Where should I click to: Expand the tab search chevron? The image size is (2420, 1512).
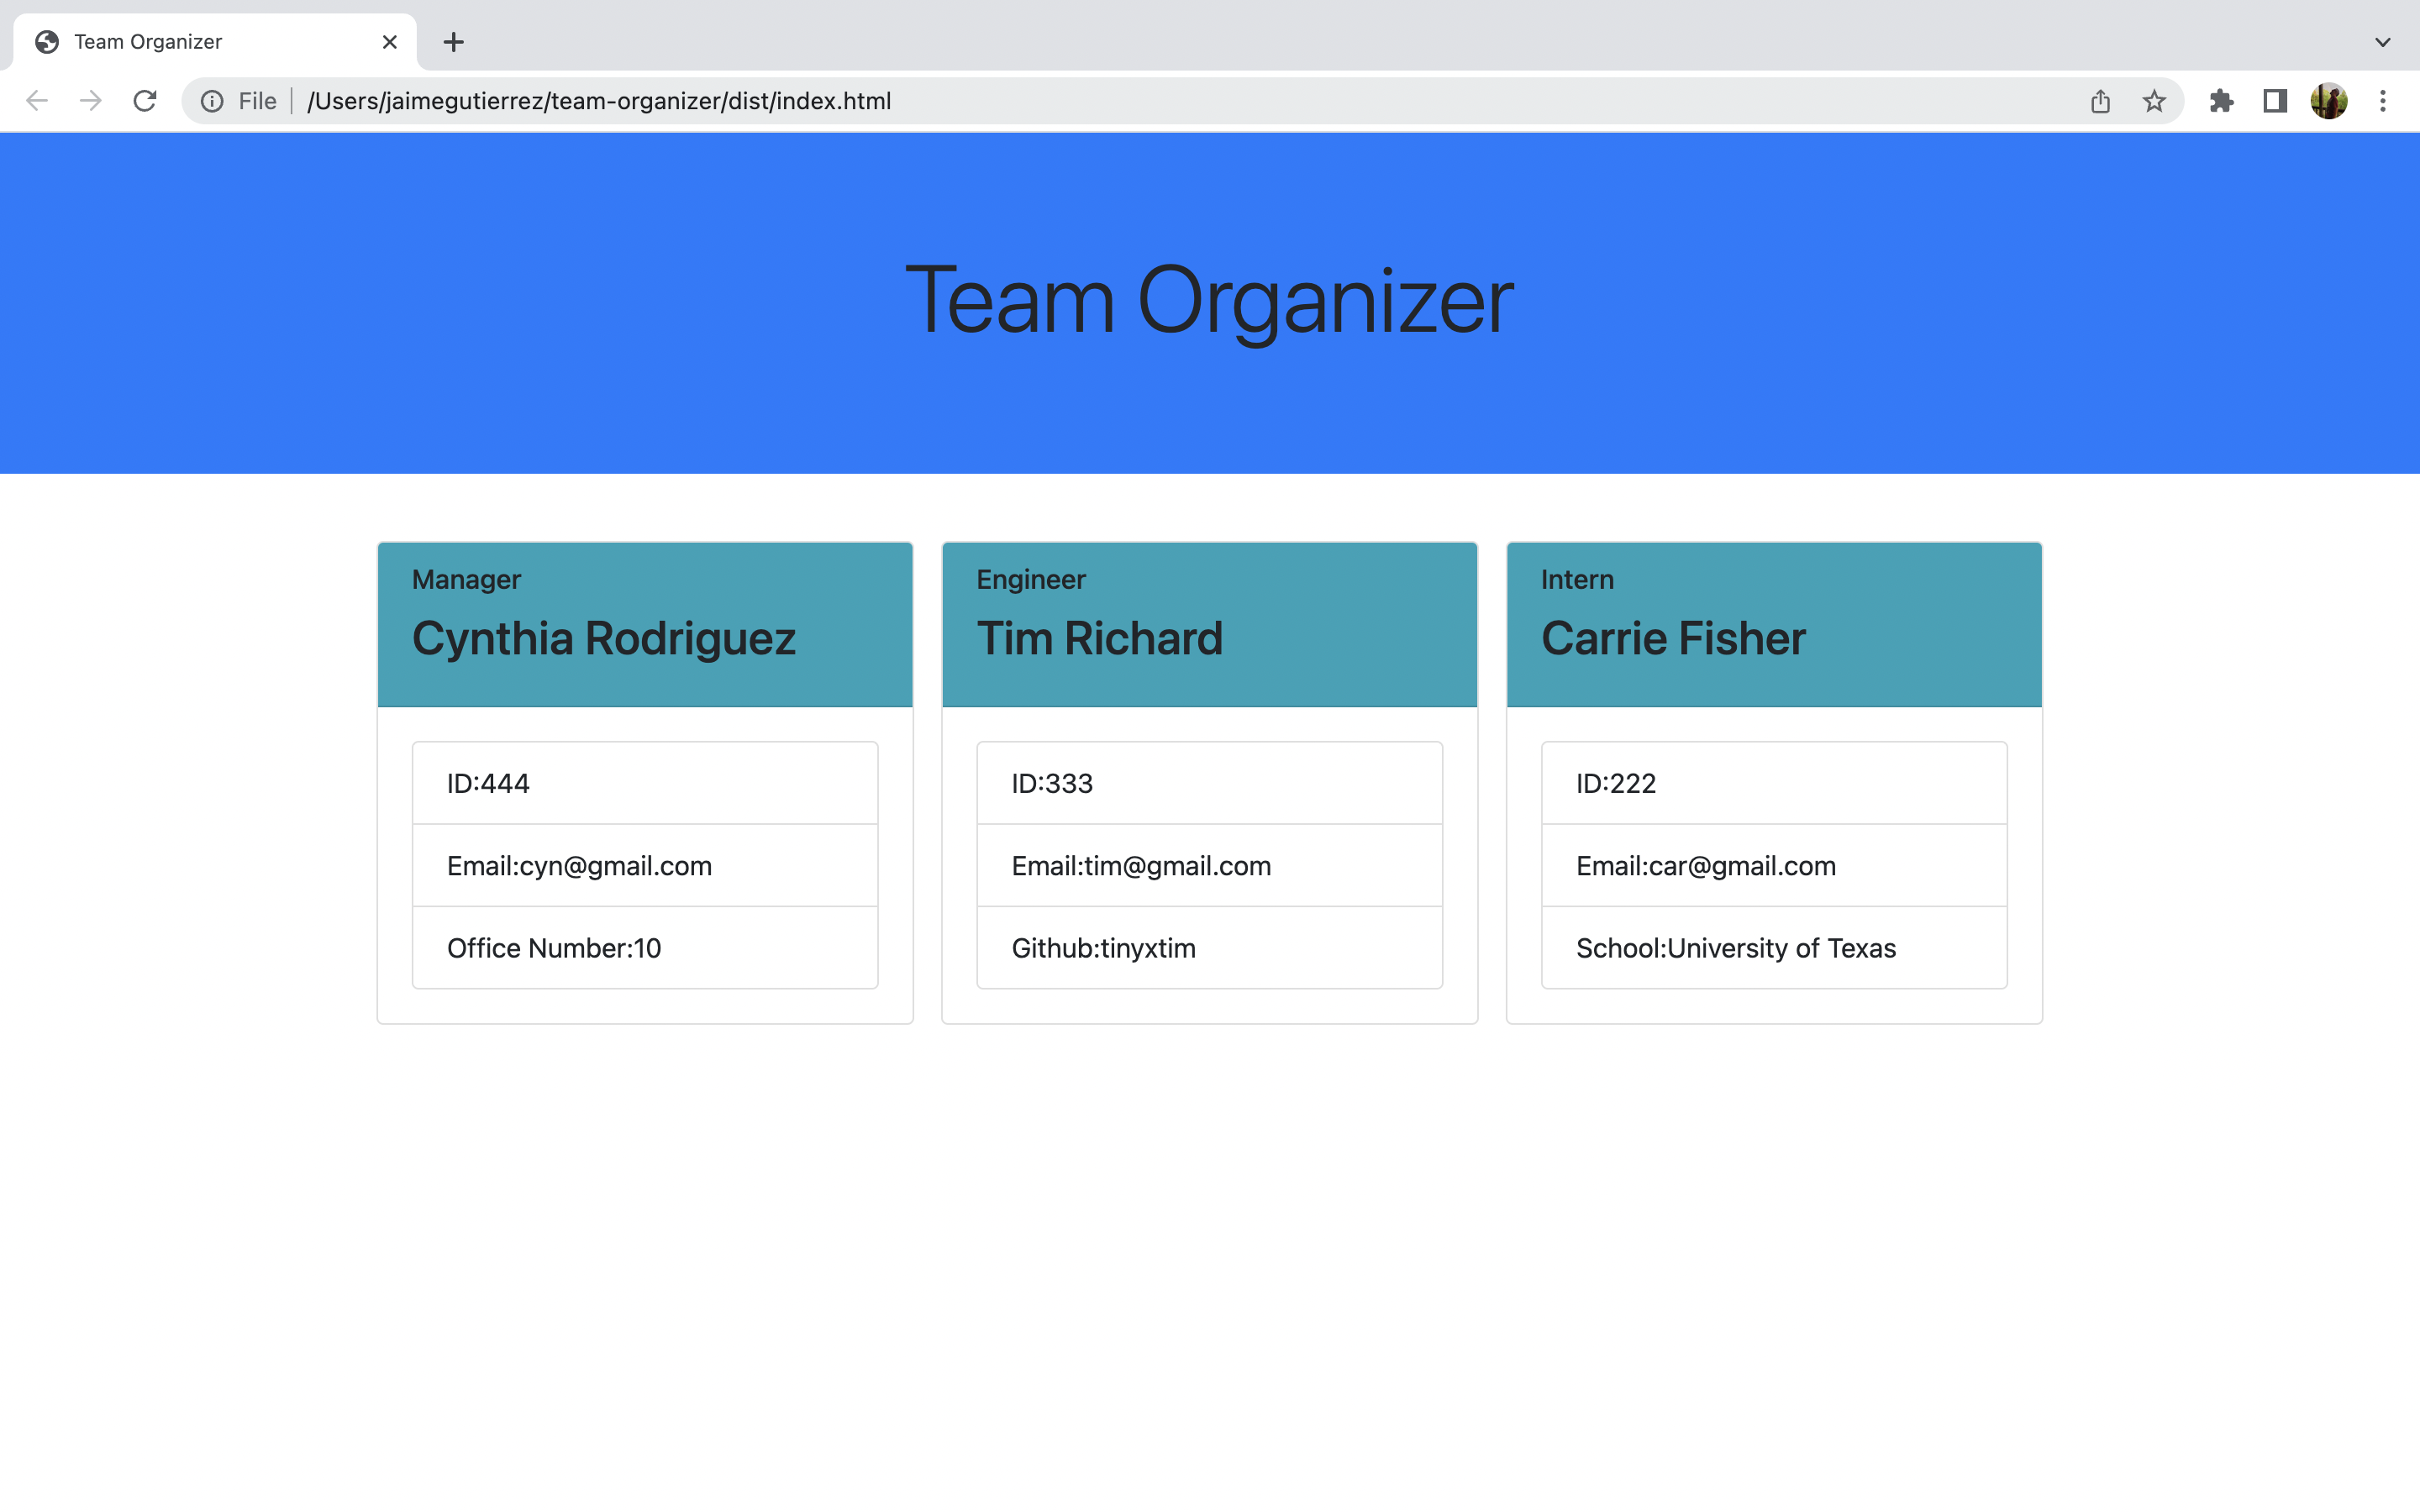[x=2383, y=42]
